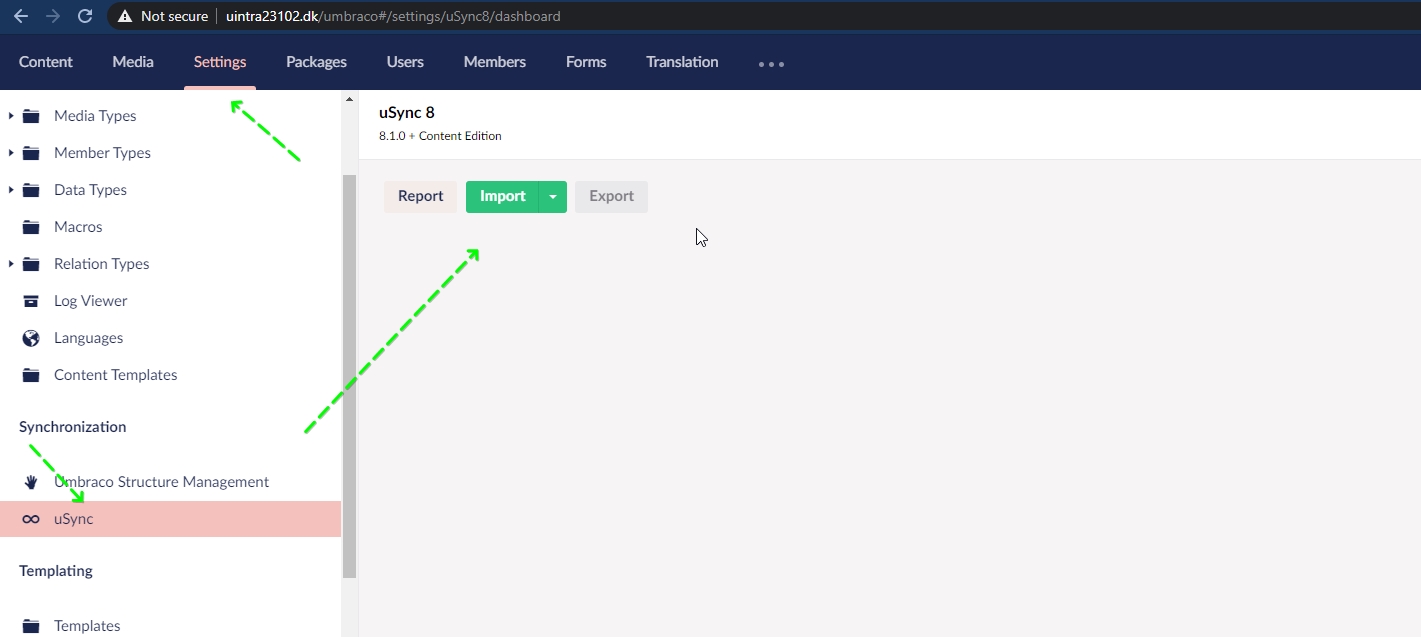Screen dimensions: 1421x637
Task: Click the Data Types folder icon
Action: click(x=31, y=190)
